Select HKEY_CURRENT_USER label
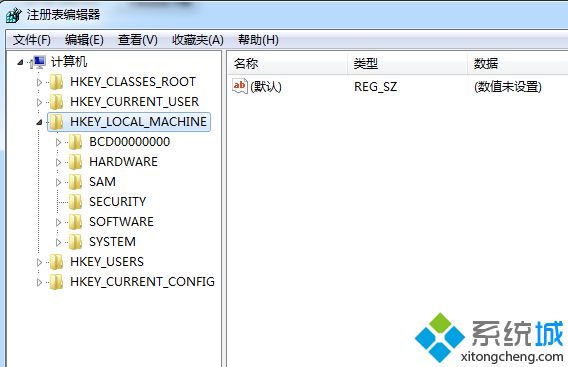 point(134,102)
